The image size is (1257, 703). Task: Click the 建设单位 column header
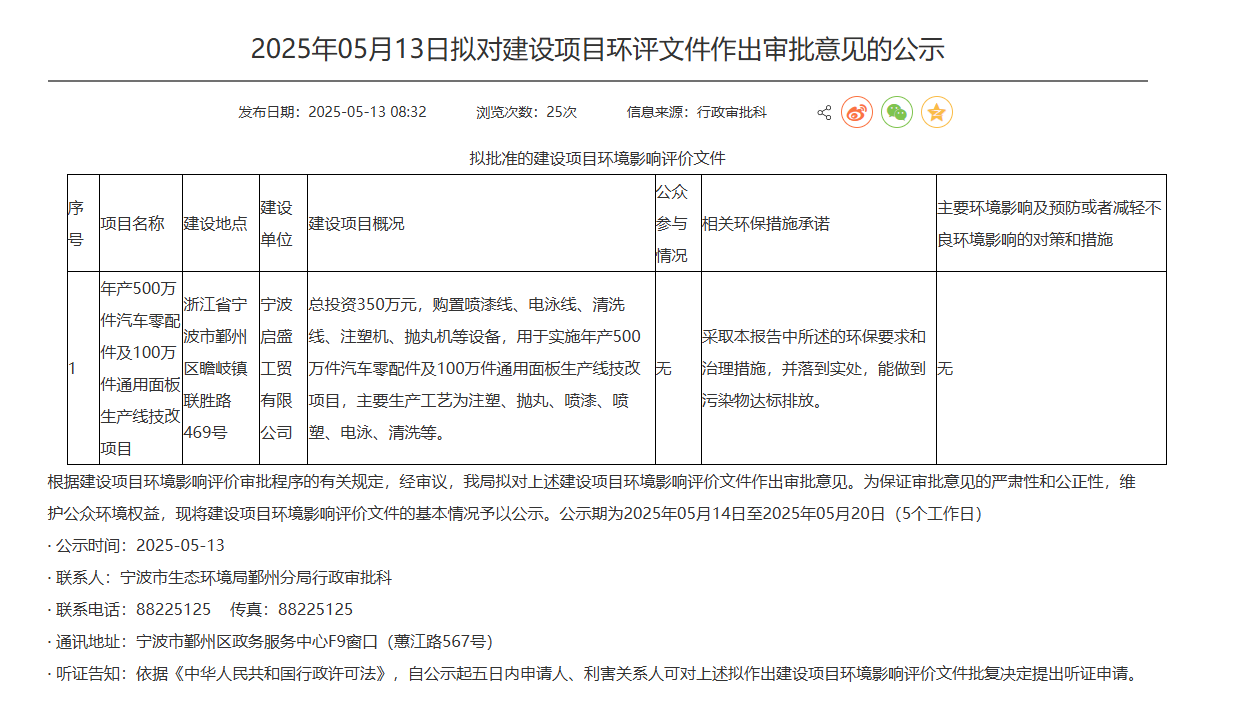coord(283,223)
